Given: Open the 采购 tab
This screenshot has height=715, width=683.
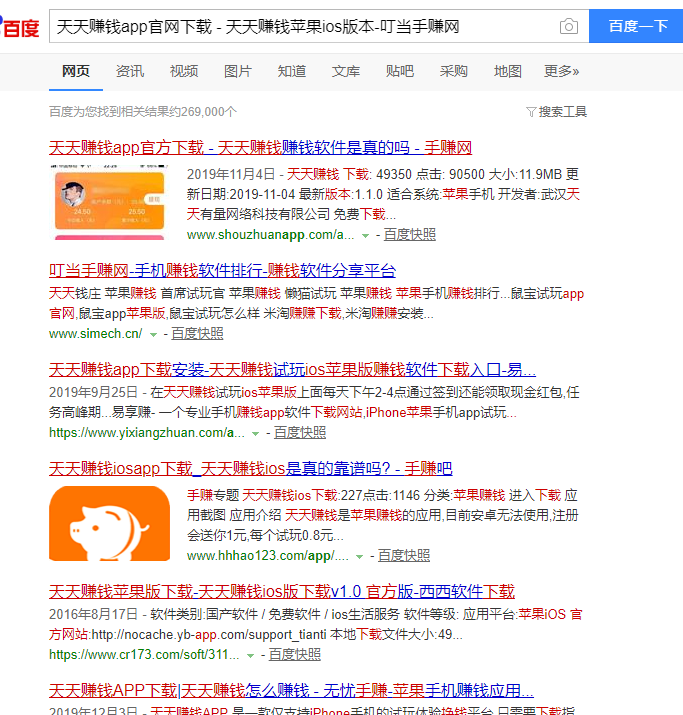Looking at the screenshot, I should (x=454, y=71).
